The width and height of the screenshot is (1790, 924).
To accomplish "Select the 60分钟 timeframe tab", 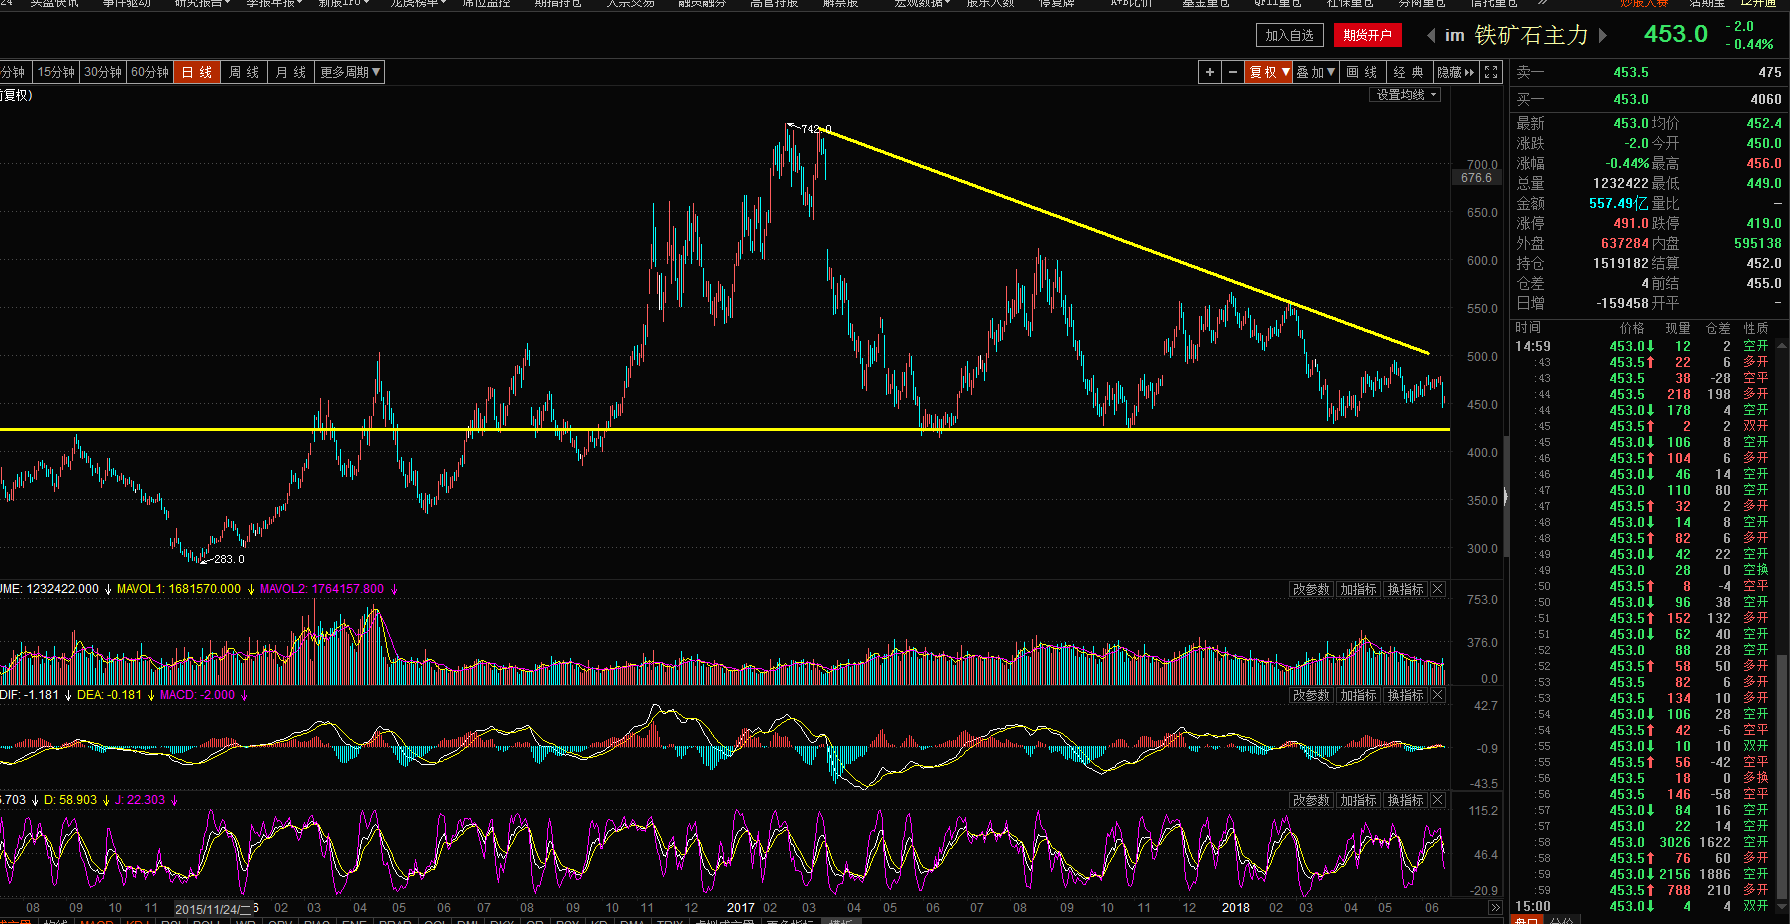I will point(150,72).
